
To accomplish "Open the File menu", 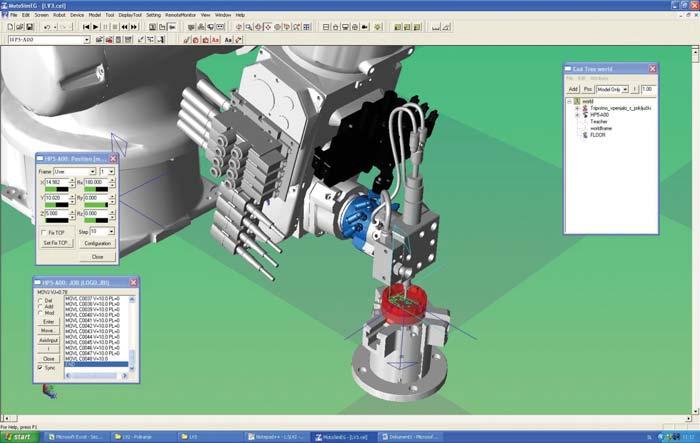I will click(x=13, y=15).
